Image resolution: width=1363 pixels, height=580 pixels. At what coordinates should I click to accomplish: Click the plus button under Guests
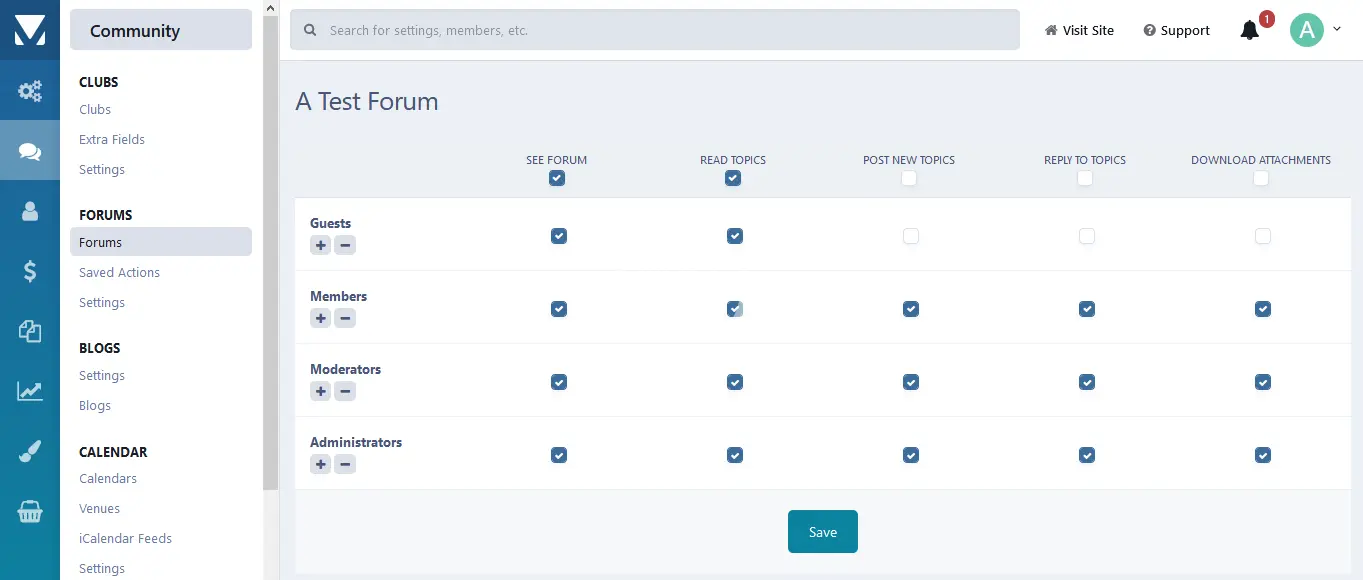click(320, 245)
